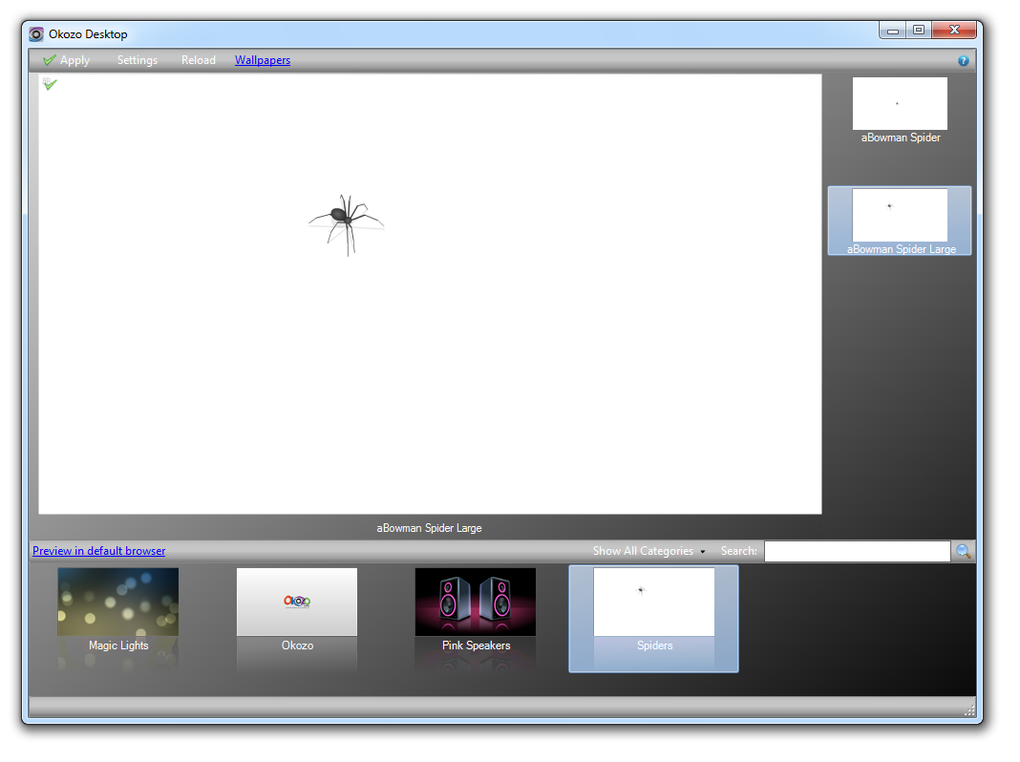This screenshot has width=1020, height=762.
Task: Click the Apply button with green checkmark
Action: click(x=67, y=61)
